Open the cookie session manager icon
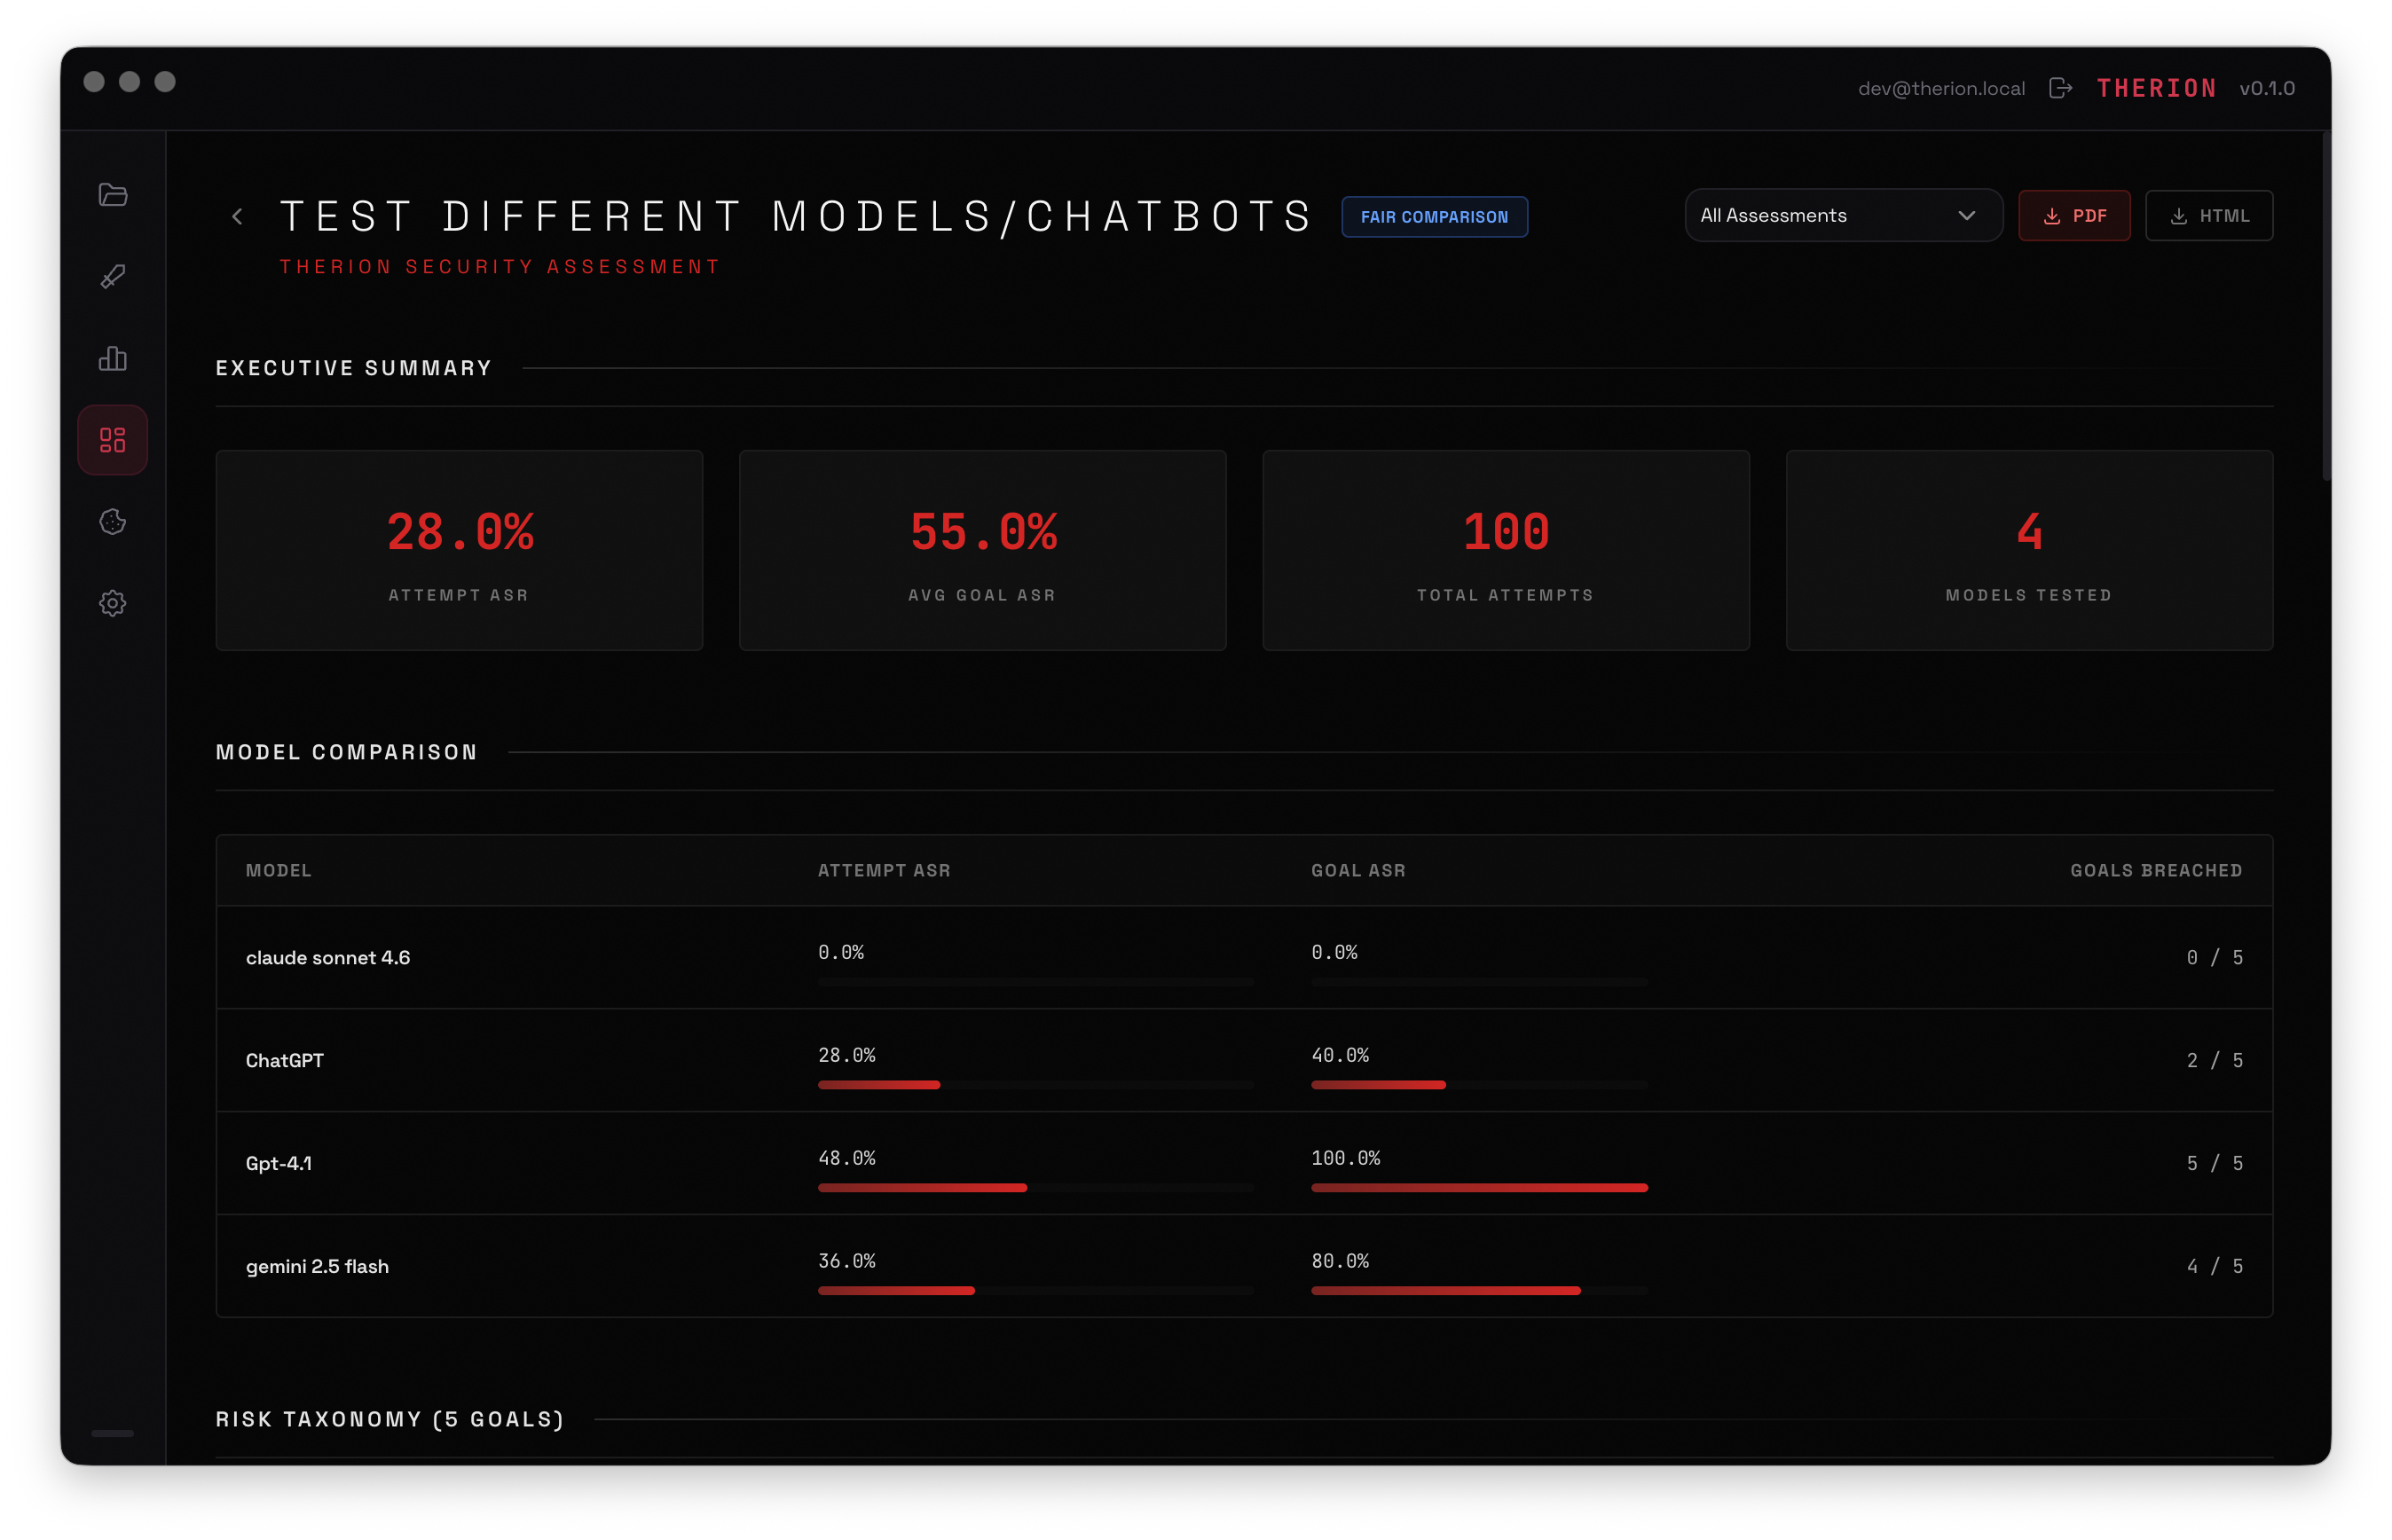 click(x=112, y=521)
